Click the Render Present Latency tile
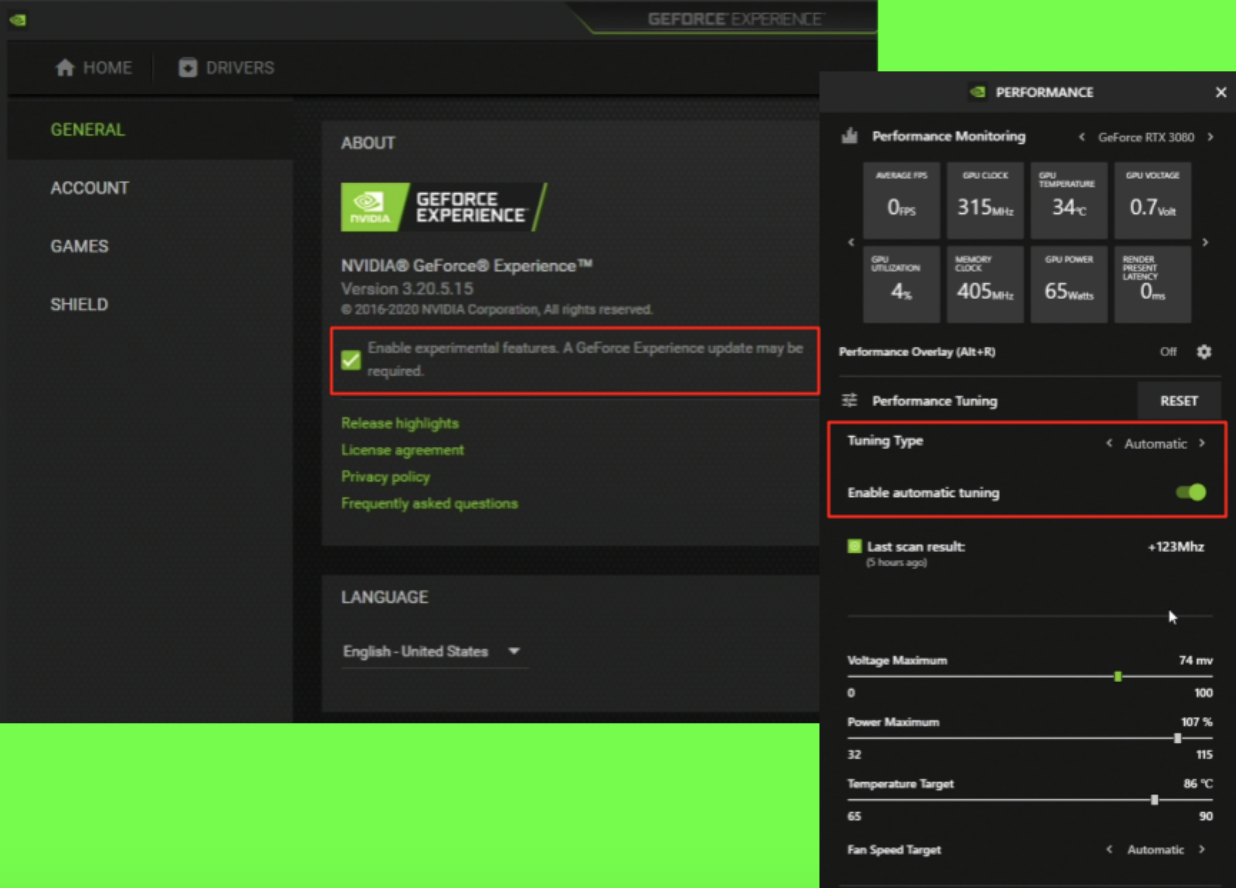Screen dimensions: 1236x888 (x=1152, y=284)
